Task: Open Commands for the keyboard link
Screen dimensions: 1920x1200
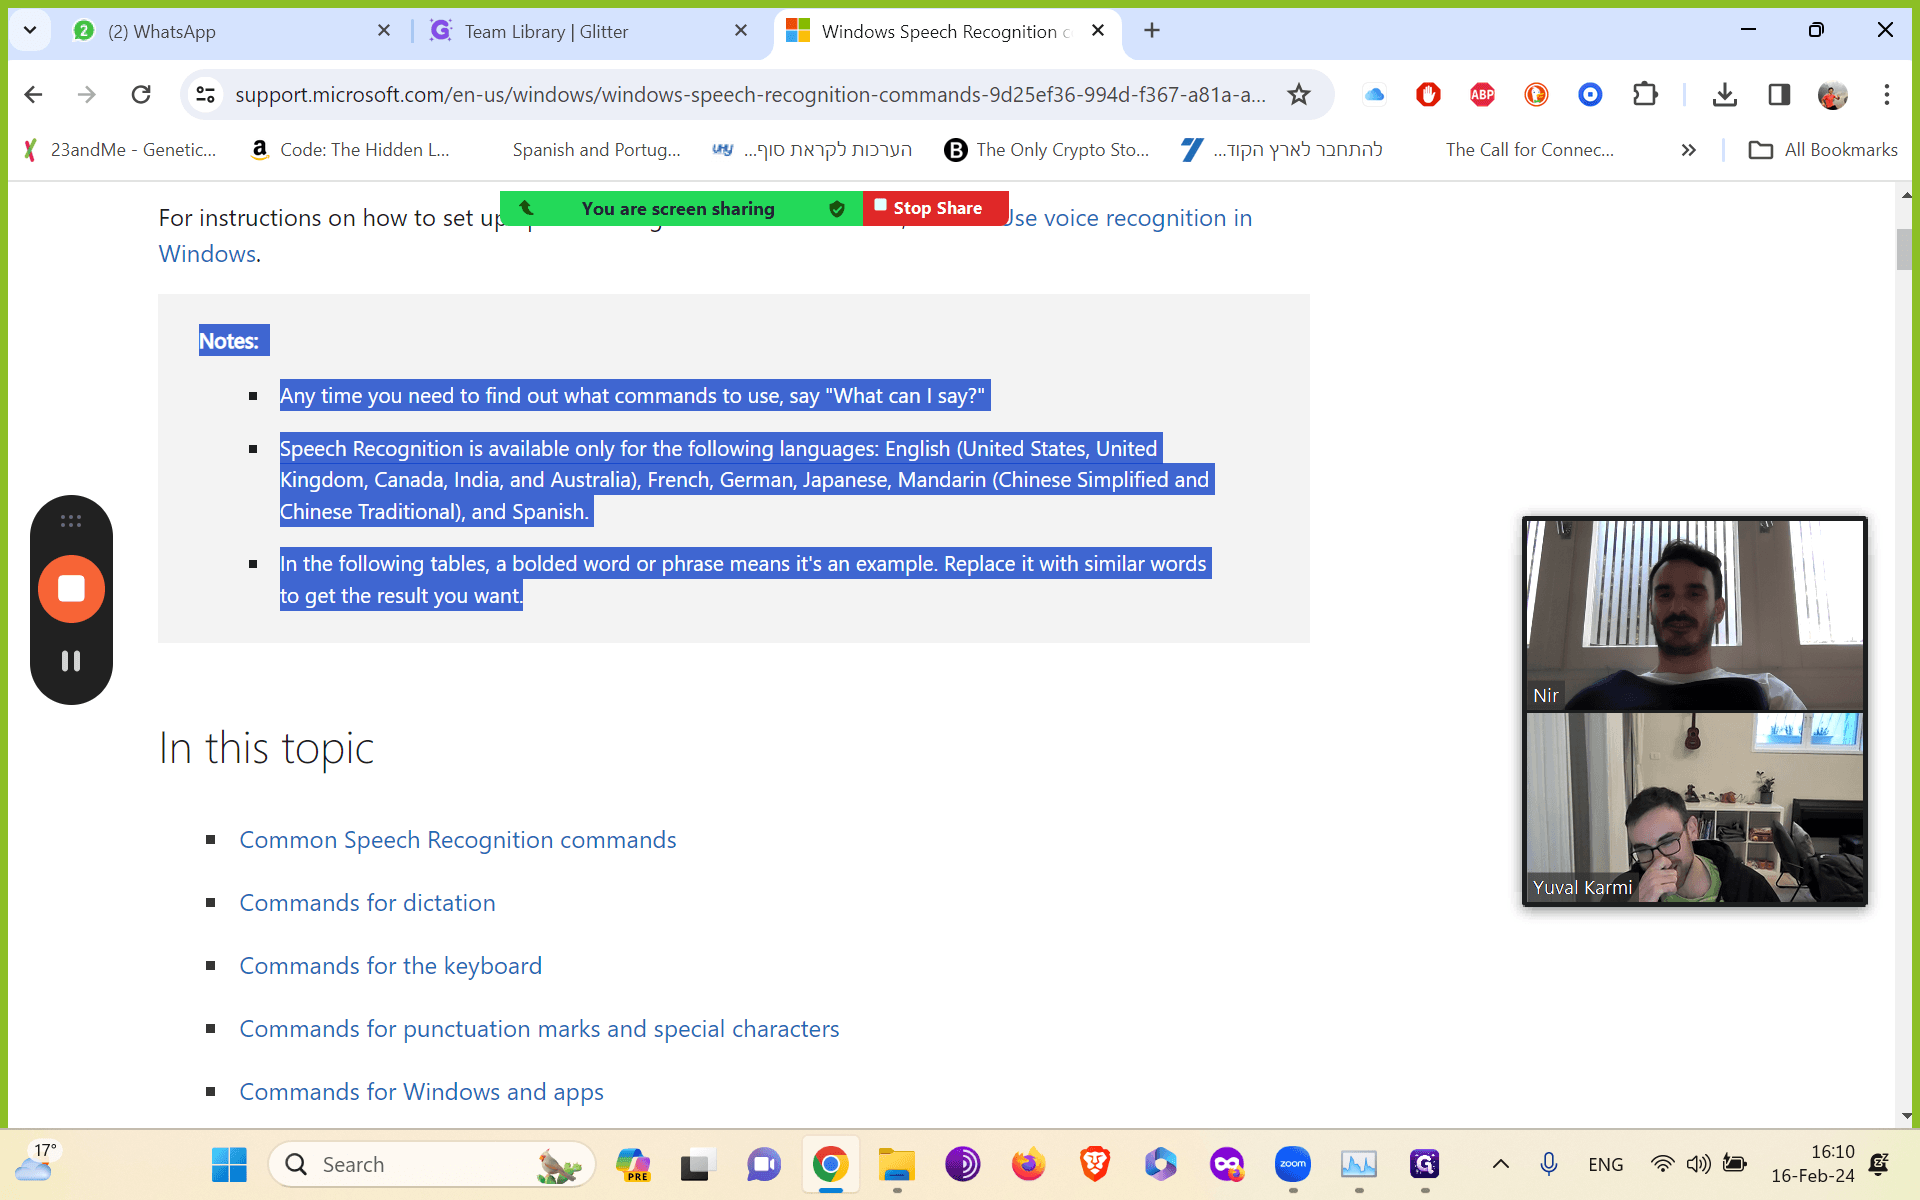Action: click(x=390, y=966)
